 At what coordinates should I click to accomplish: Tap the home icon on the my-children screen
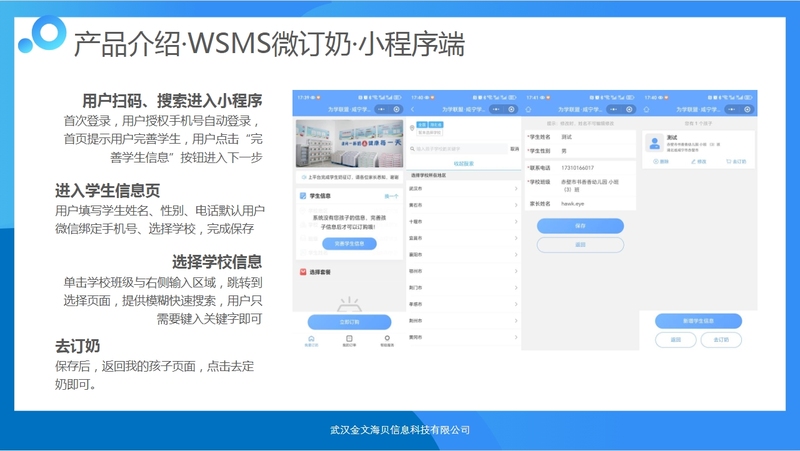[646, 109]
